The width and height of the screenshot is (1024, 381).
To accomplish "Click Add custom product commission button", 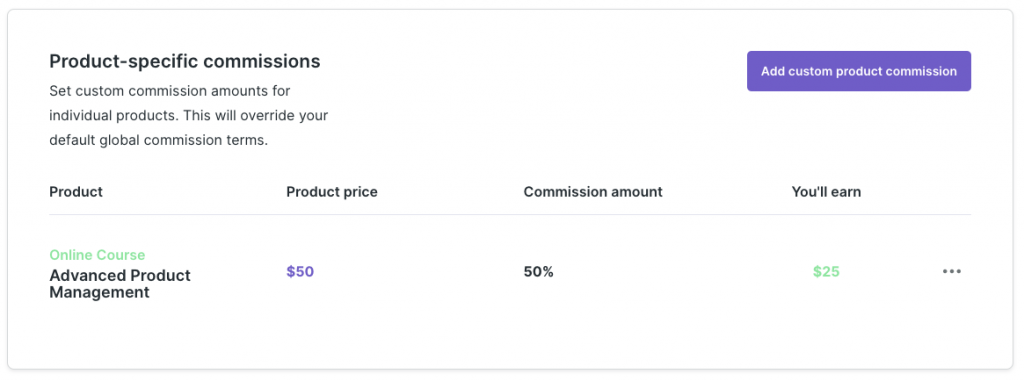I will (859, 71).
